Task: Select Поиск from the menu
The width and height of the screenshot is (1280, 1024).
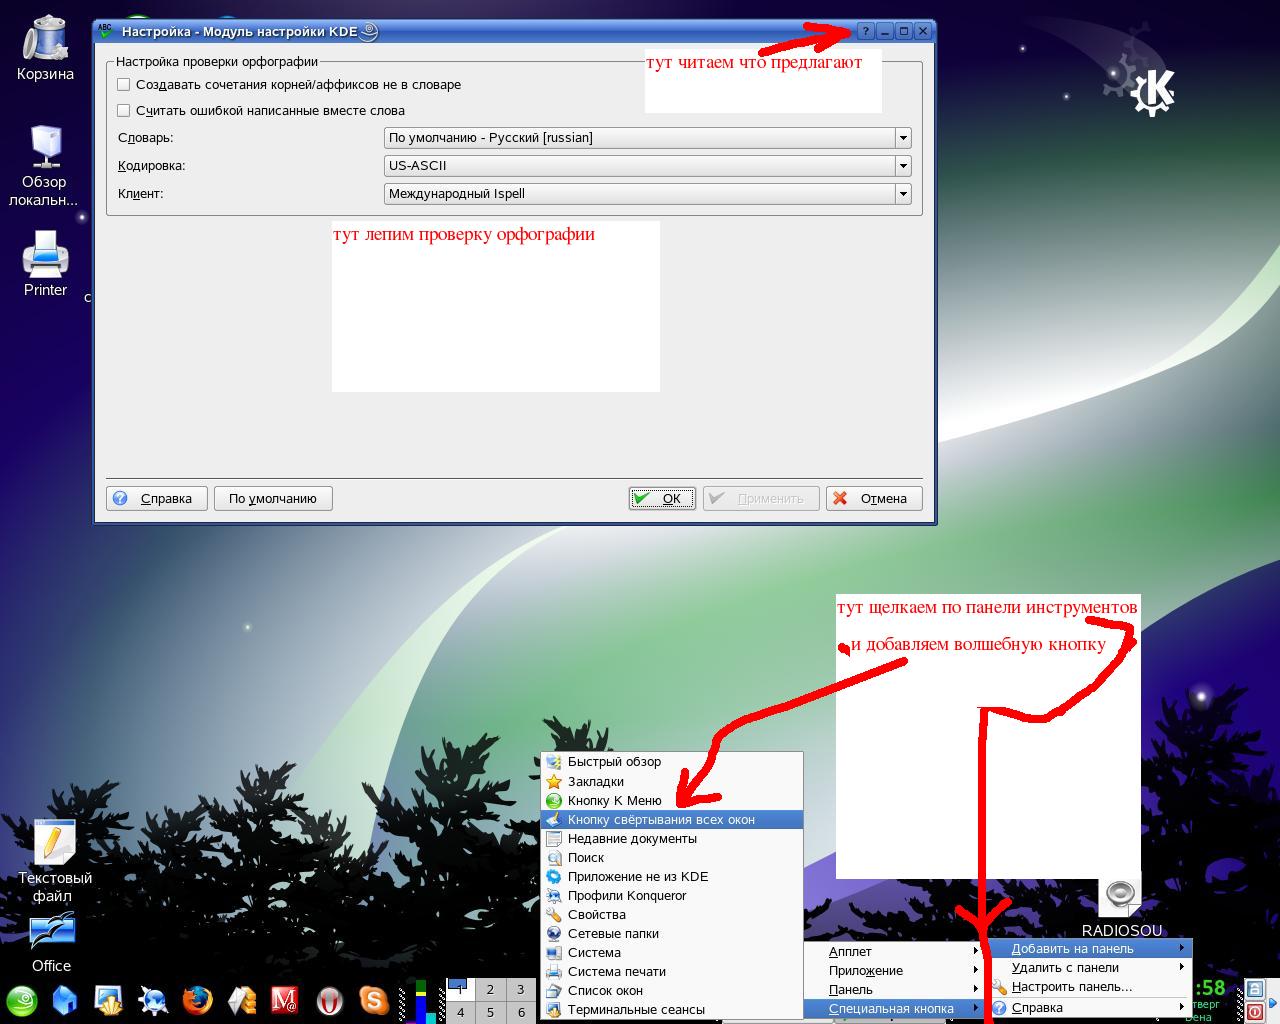Action: point(672,858)
